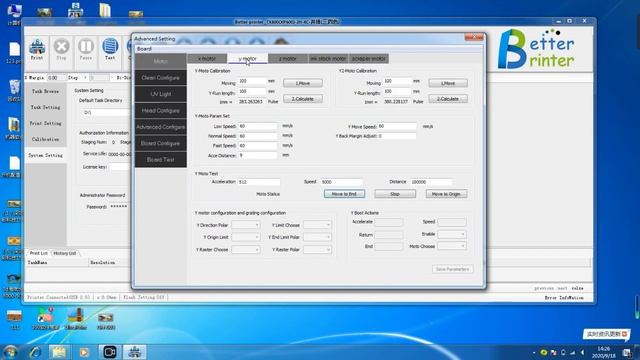This screenshot has height=360, width=640.
Task: Switch to the scraper motor tab
Action: point(369,59)
